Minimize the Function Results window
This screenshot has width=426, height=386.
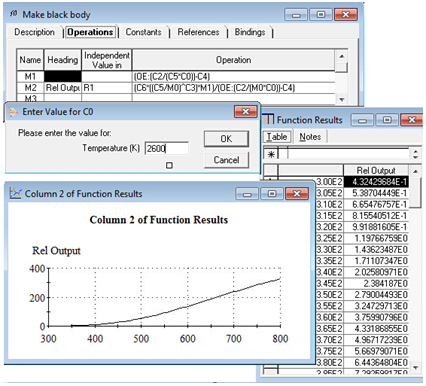tap(362, 120)
